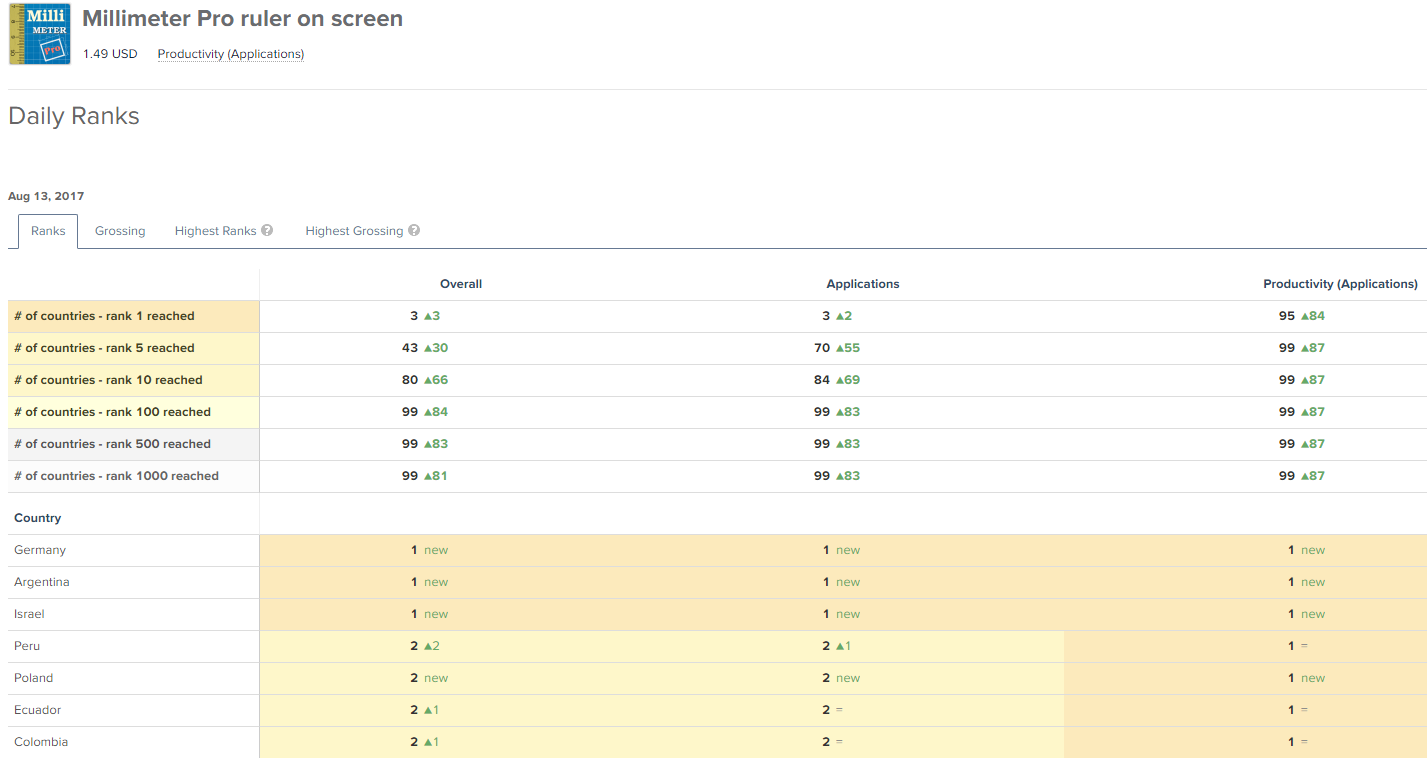The height and width of the screenshot is (758, 1427).
Task: Click the Overall value 99 in rank 100 reached row
Action: click(x=410, y=412)
